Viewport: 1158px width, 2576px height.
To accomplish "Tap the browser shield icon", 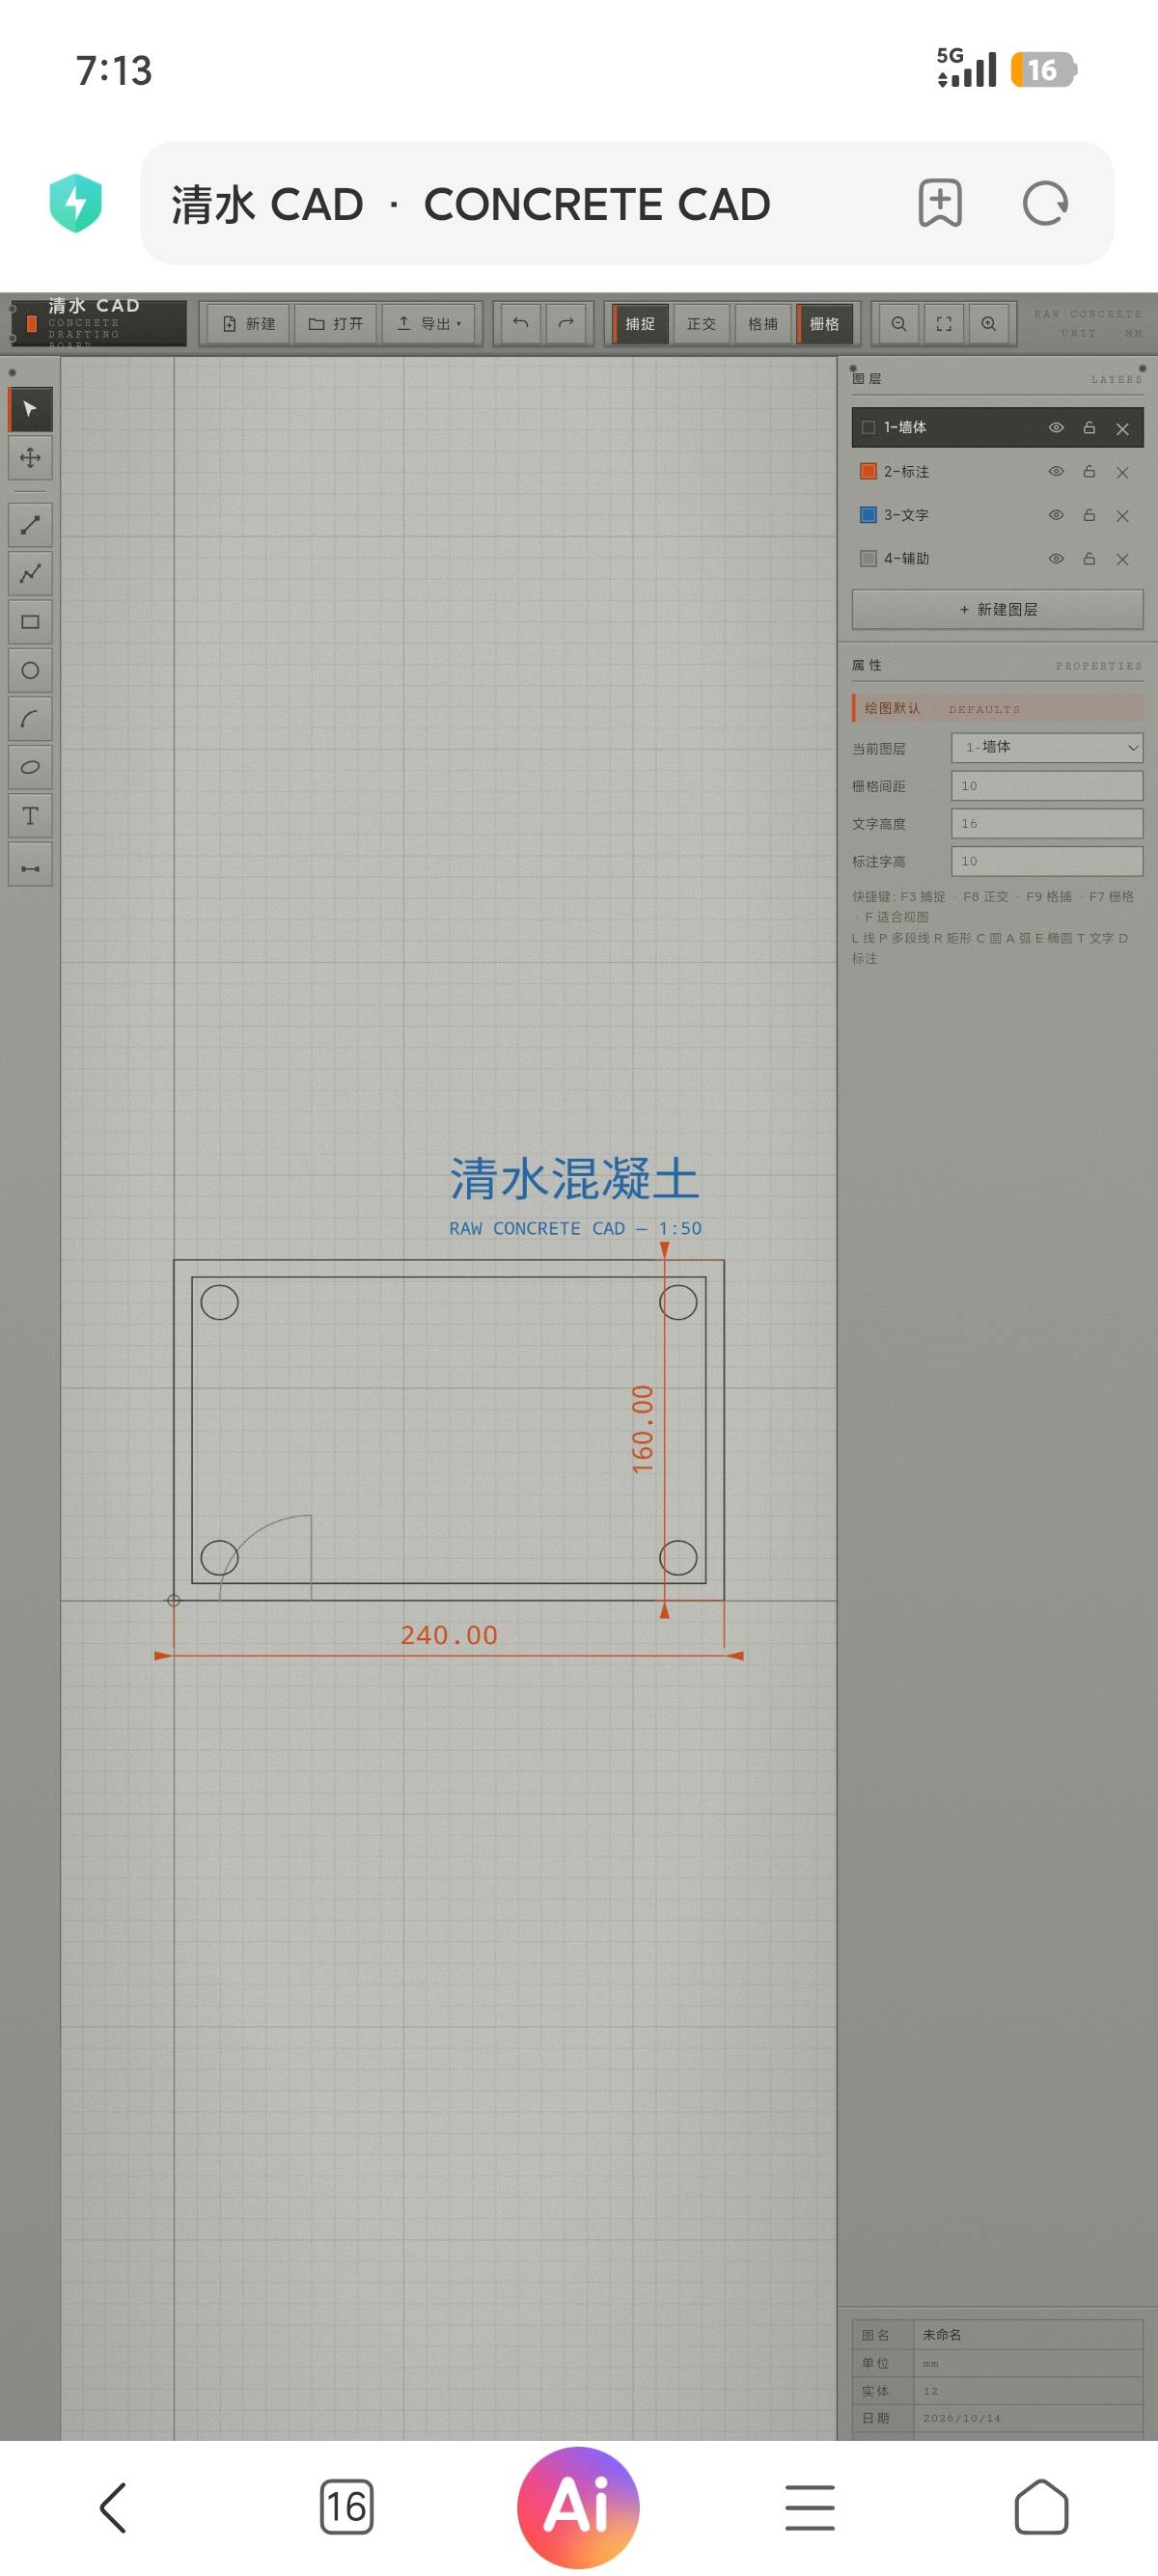I will [x=76, y=203].
